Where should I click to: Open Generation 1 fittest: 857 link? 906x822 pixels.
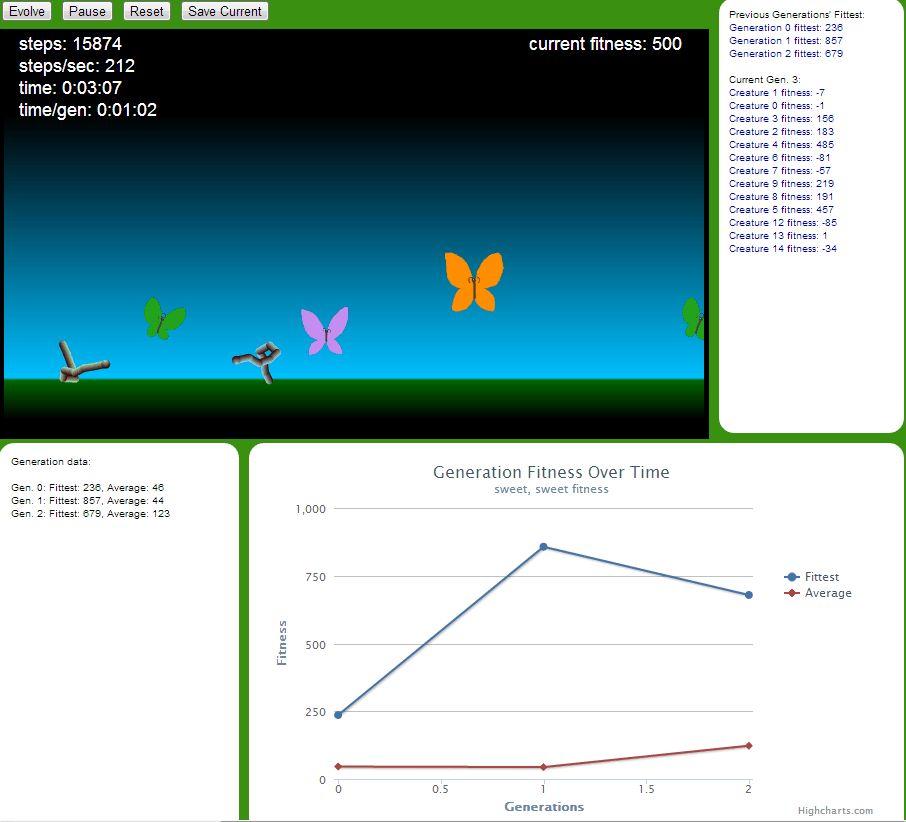coord(786,40)
